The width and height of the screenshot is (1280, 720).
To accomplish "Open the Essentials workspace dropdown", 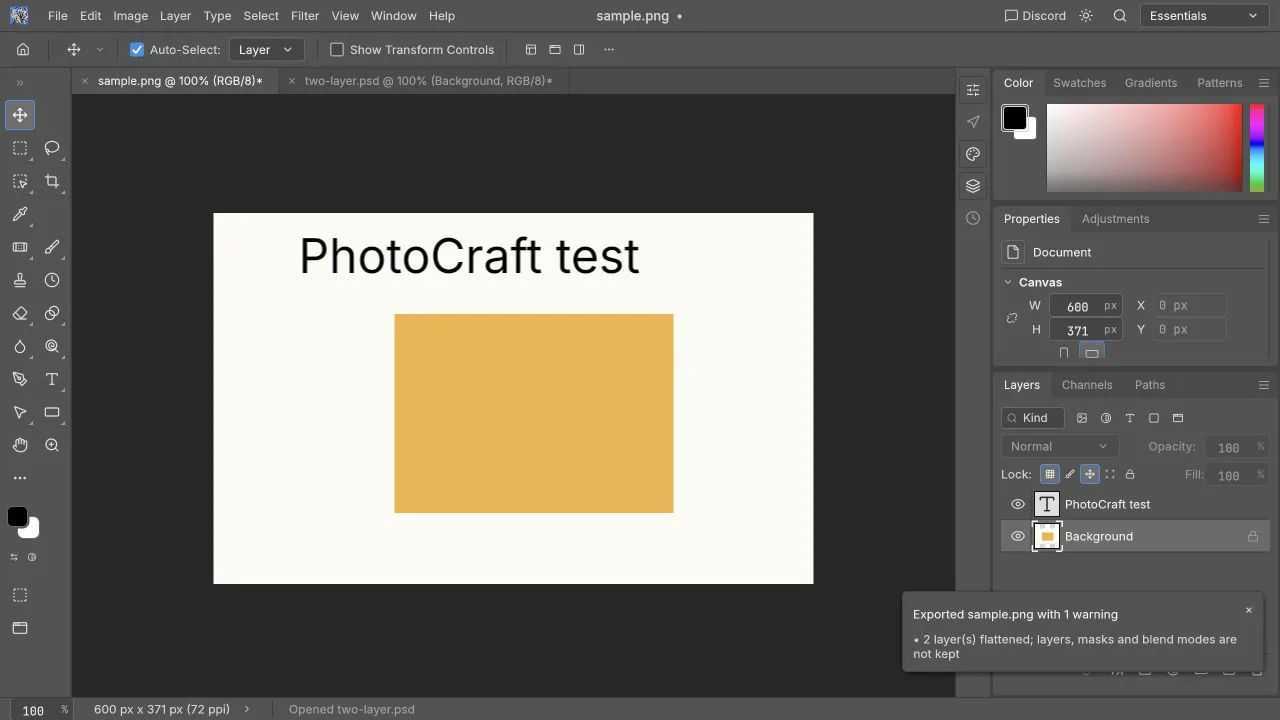I will point(1204,16).
